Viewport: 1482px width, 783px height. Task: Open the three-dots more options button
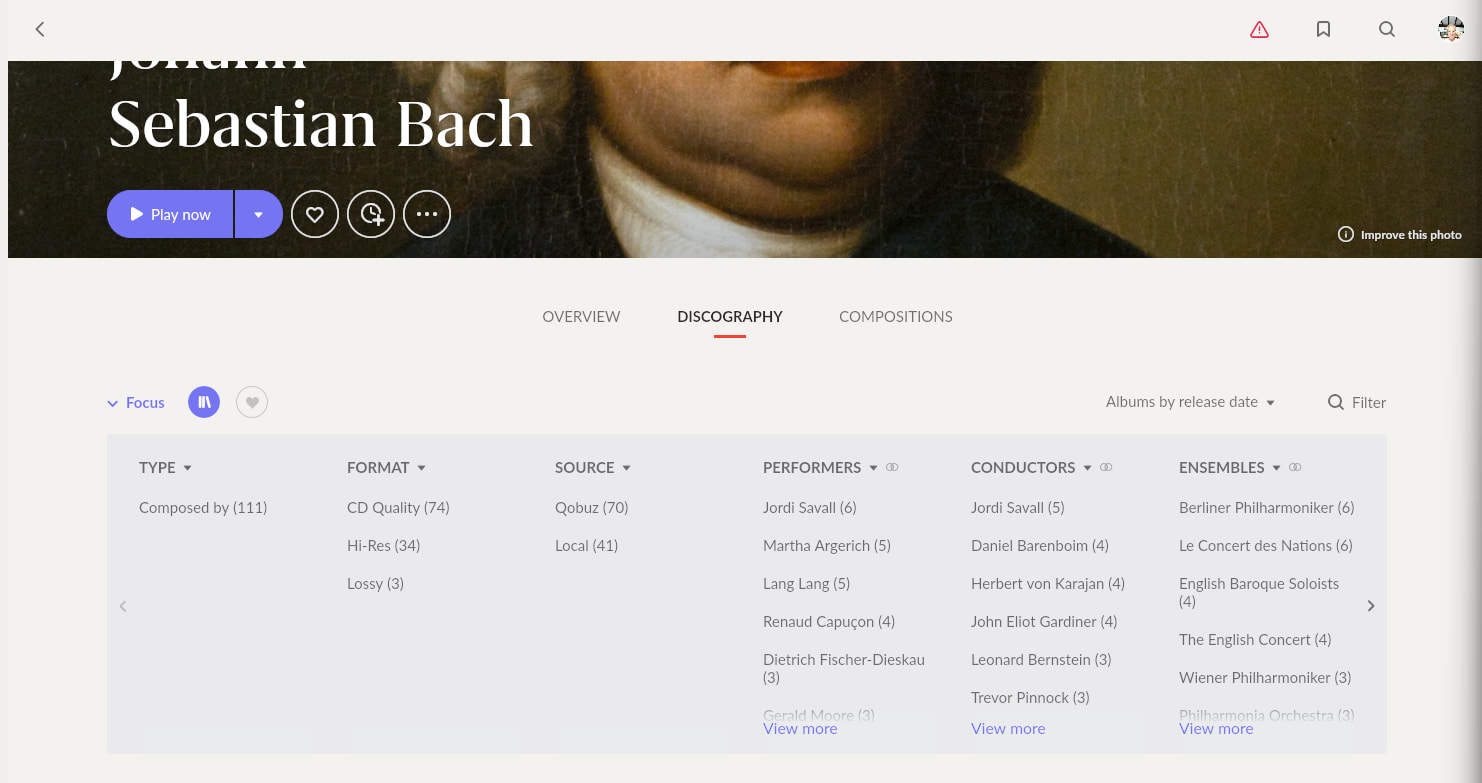click(427, 214)
